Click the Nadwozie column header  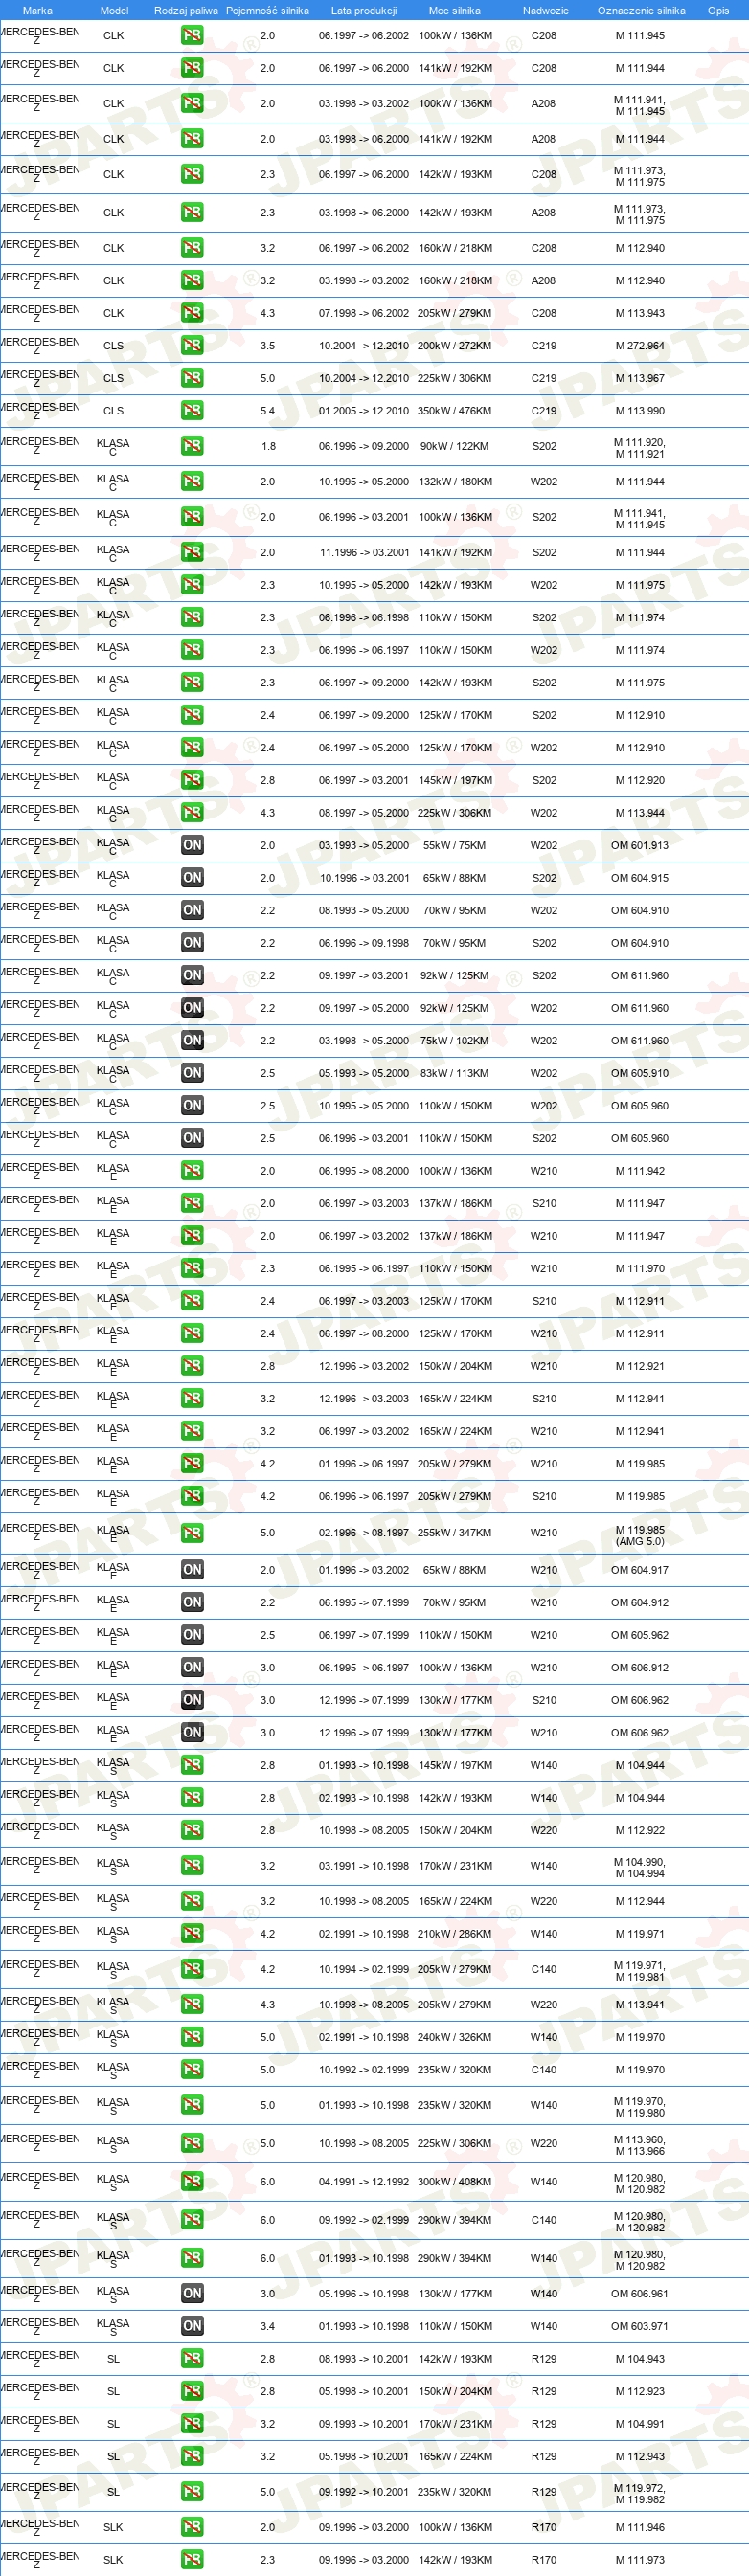coord(545,11)
